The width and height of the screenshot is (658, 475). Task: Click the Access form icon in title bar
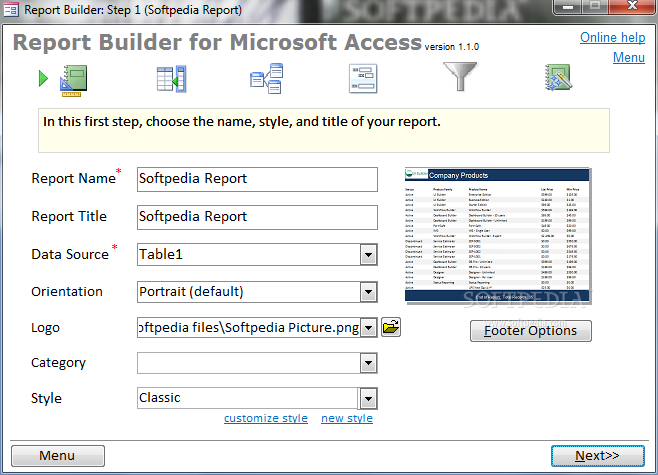pos(11,9)
